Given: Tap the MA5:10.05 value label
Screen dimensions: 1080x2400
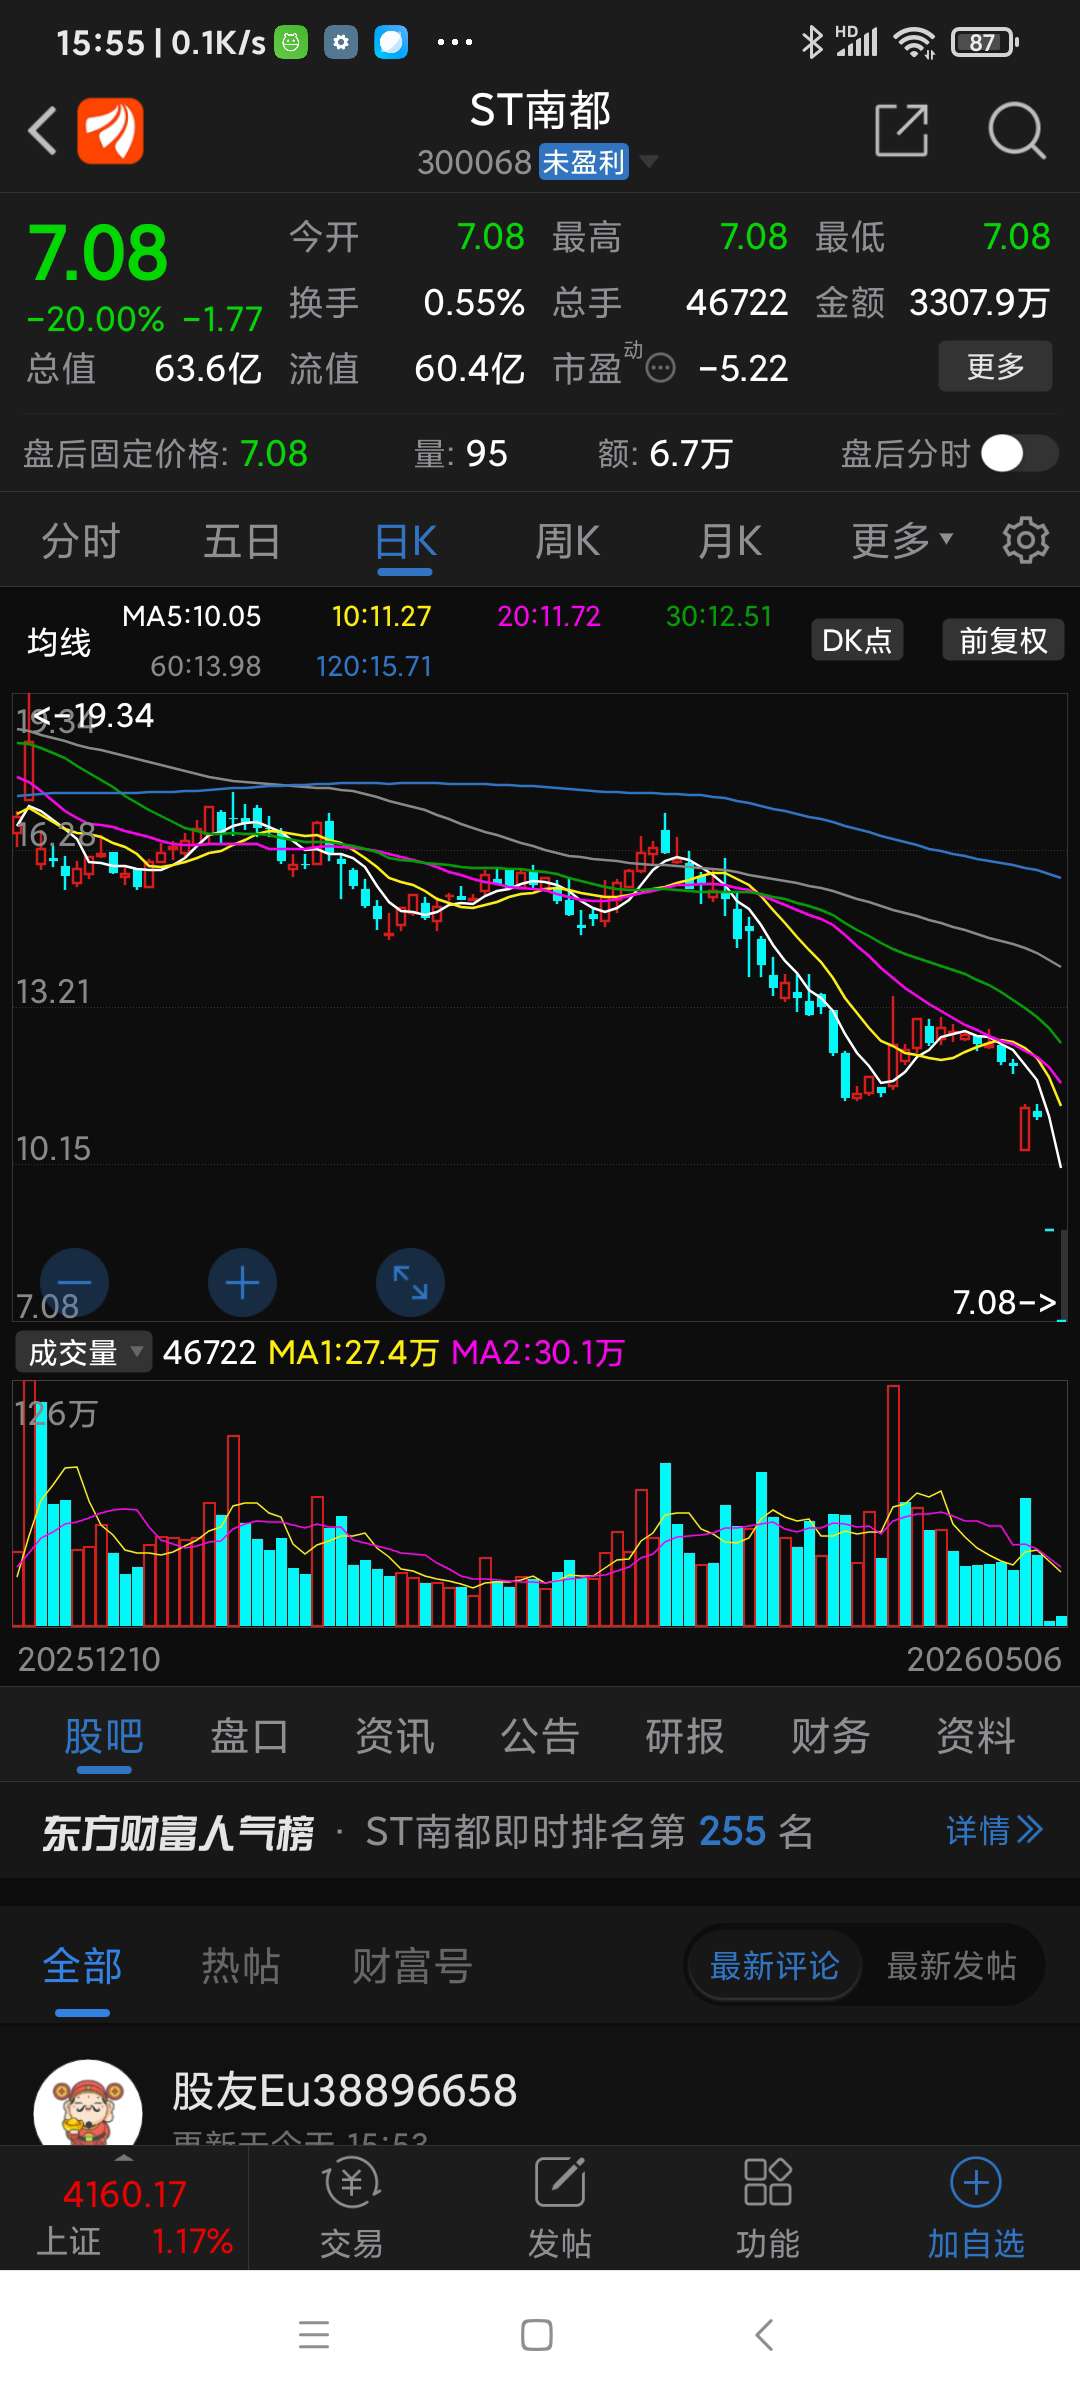Looking at the screenshot, I should click(191, 616).
